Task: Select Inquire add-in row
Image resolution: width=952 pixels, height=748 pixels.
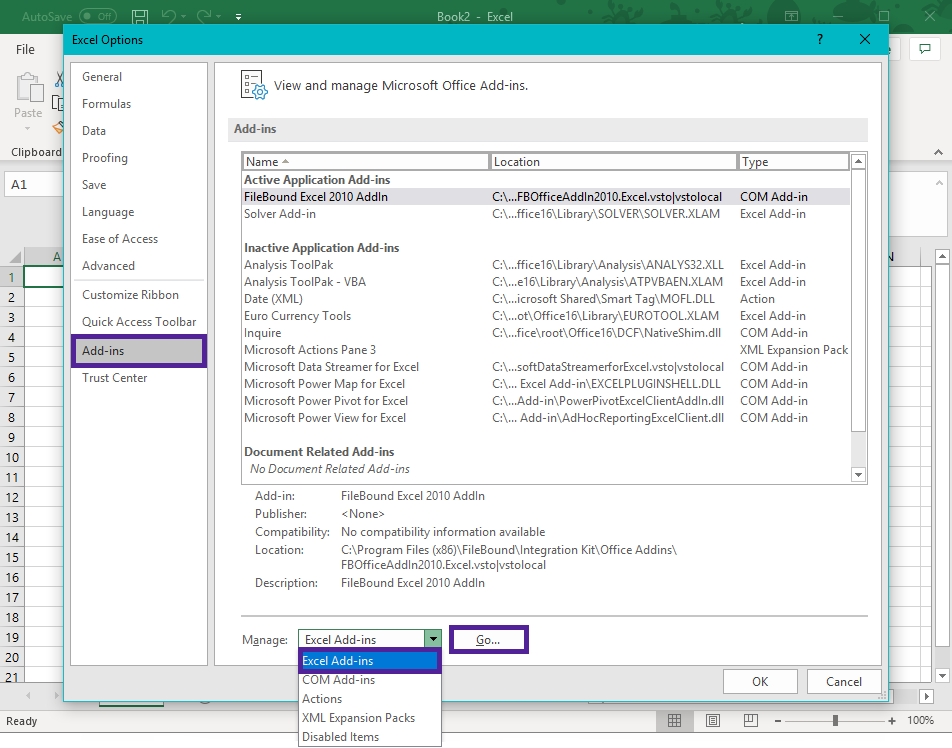Action: [546, 333]
